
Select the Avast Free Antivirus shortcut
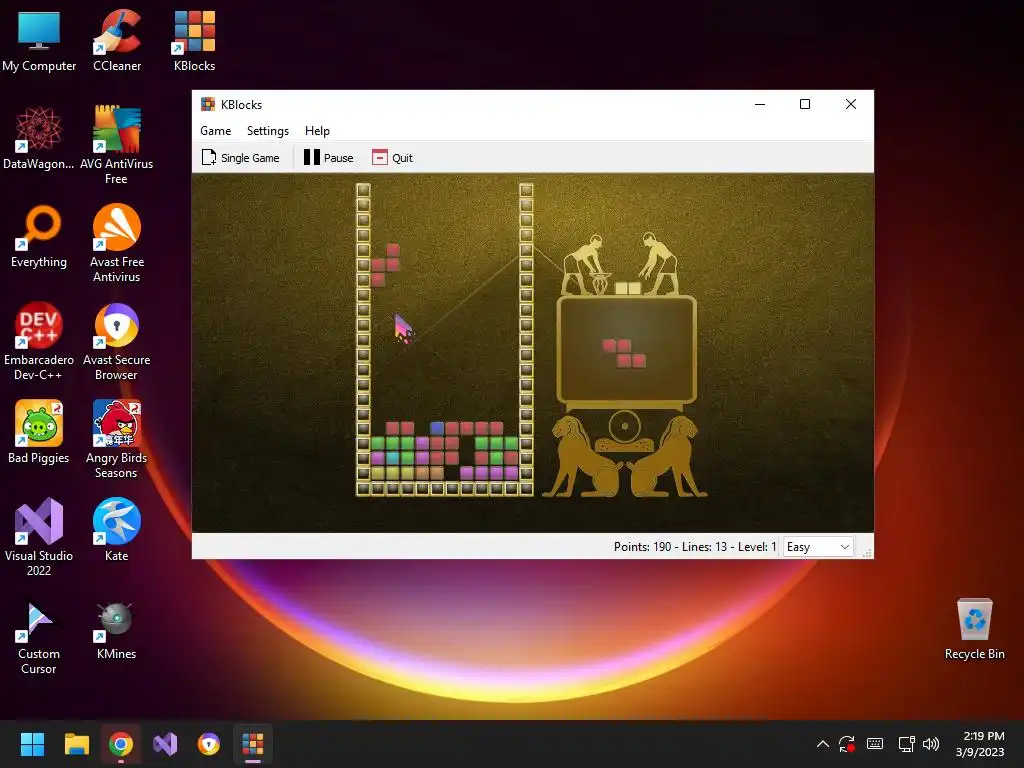(116, 243)
